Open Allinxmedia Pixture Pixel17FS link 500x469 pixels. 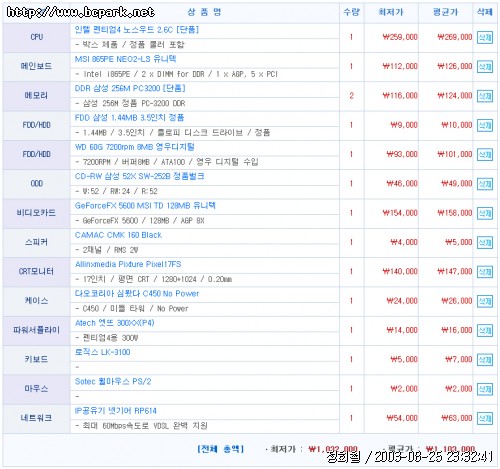tap(128, 264)
